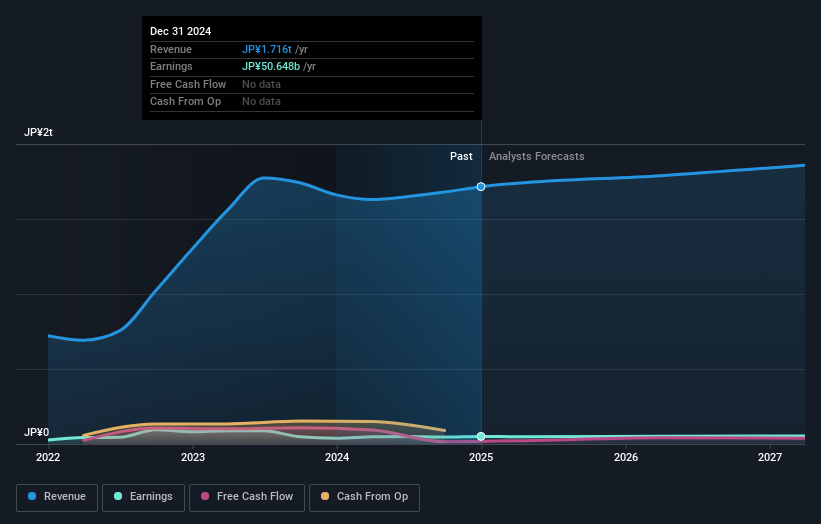Click 'No data' in tooltip's Free Cash Flow row
The image size is (821, 524).
pos(261,84)
